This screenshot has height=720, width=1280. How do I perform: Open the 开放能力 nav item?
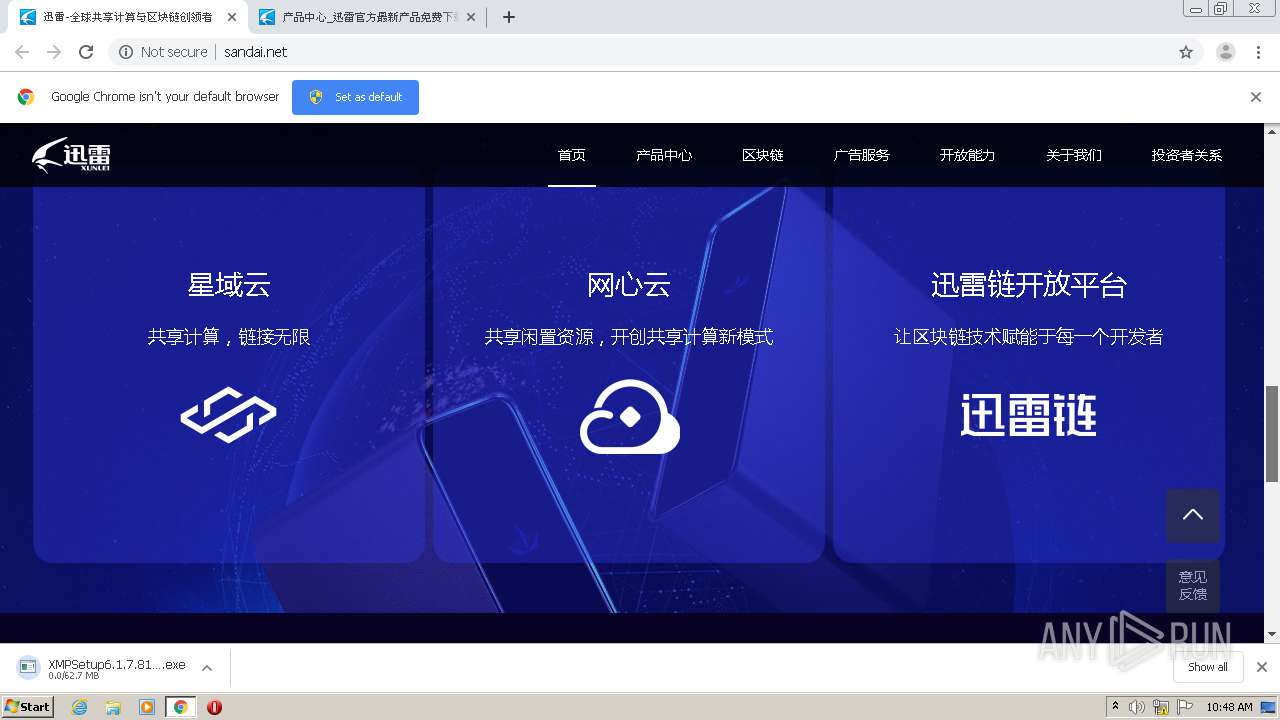967,155
